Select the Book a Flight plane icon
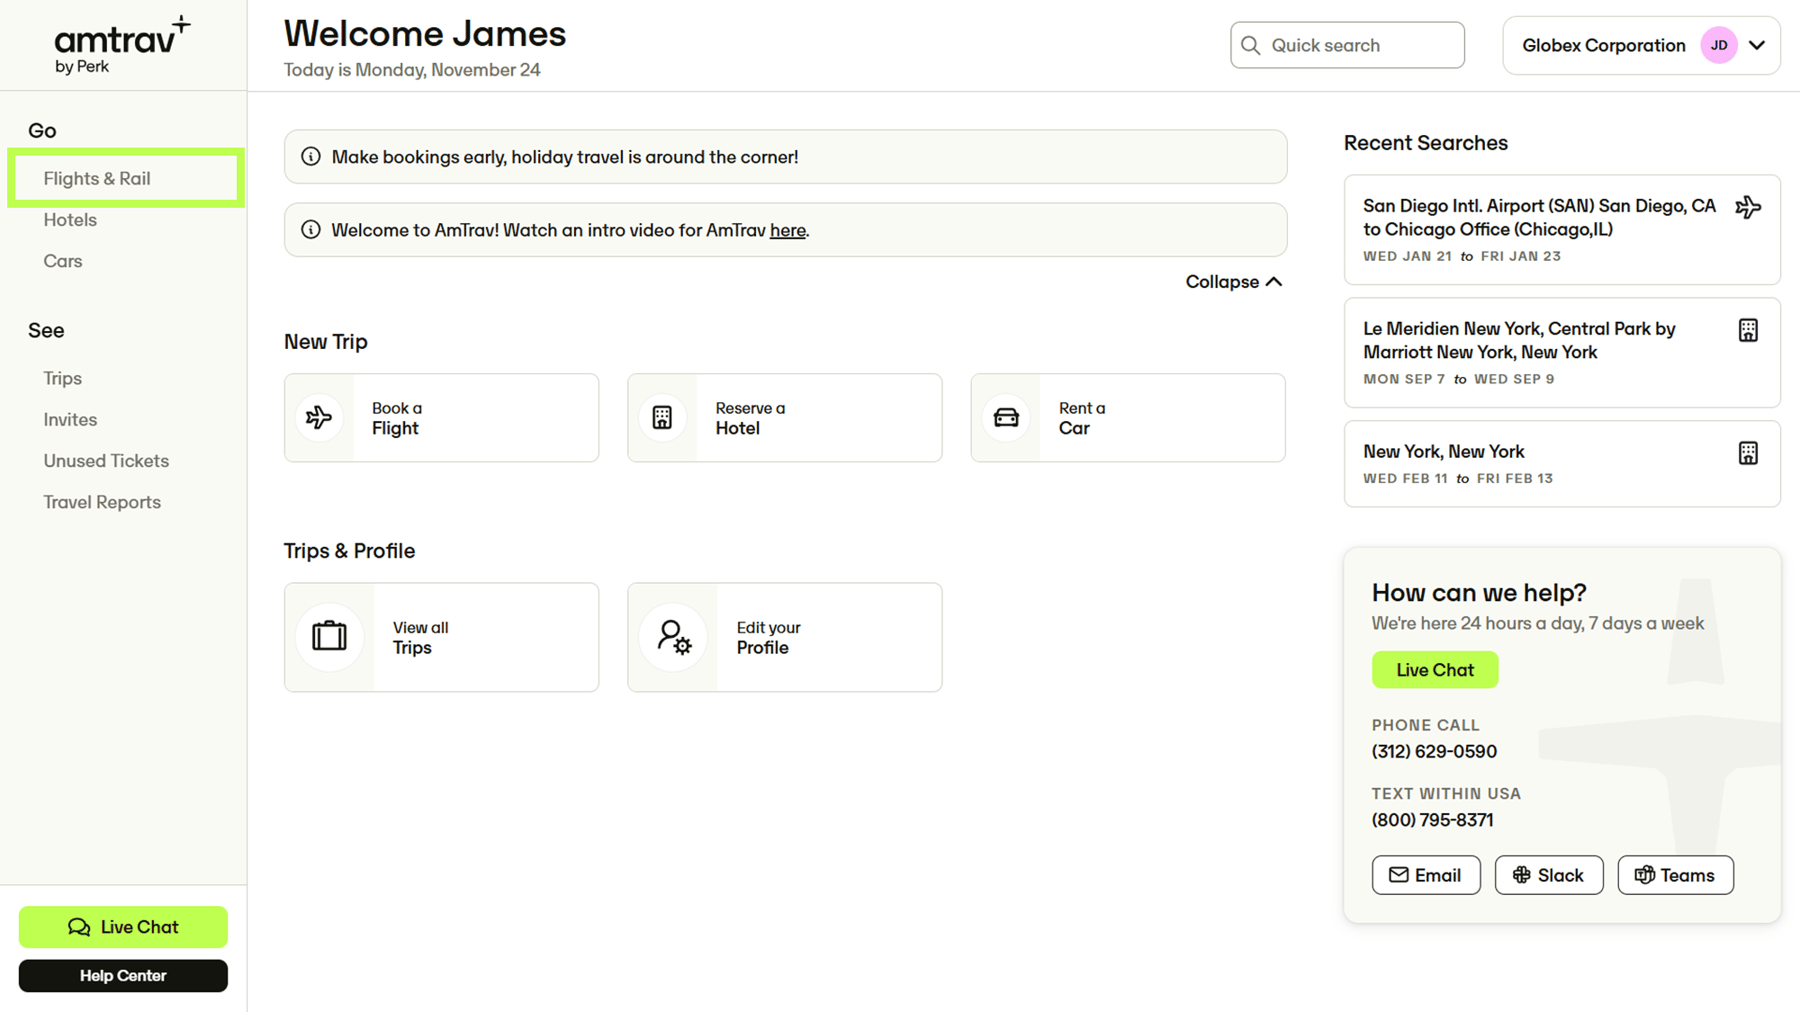Screen dimensions: 1800x1012 click(x=319, y=418)
